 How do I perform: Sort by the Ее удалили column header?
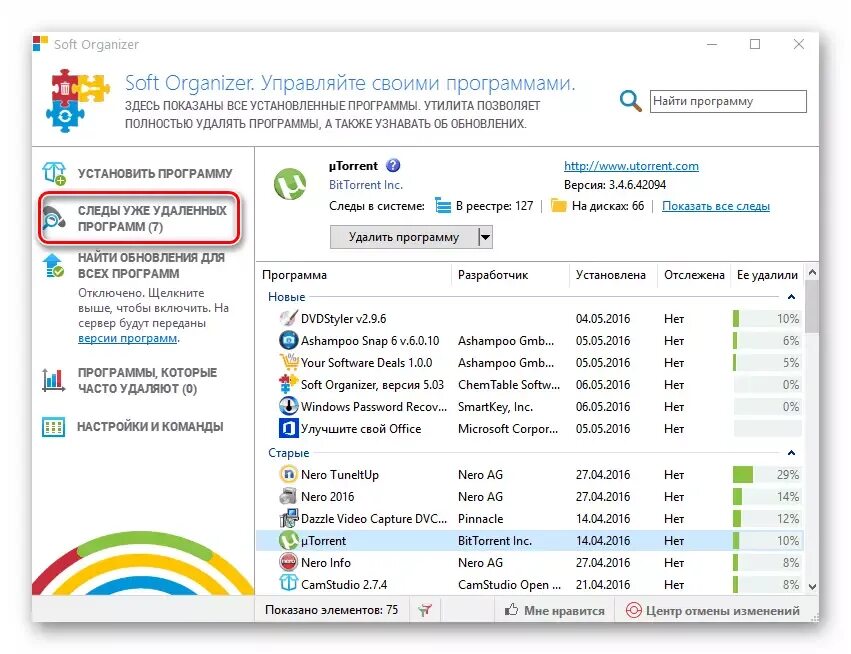pos(767,275)
